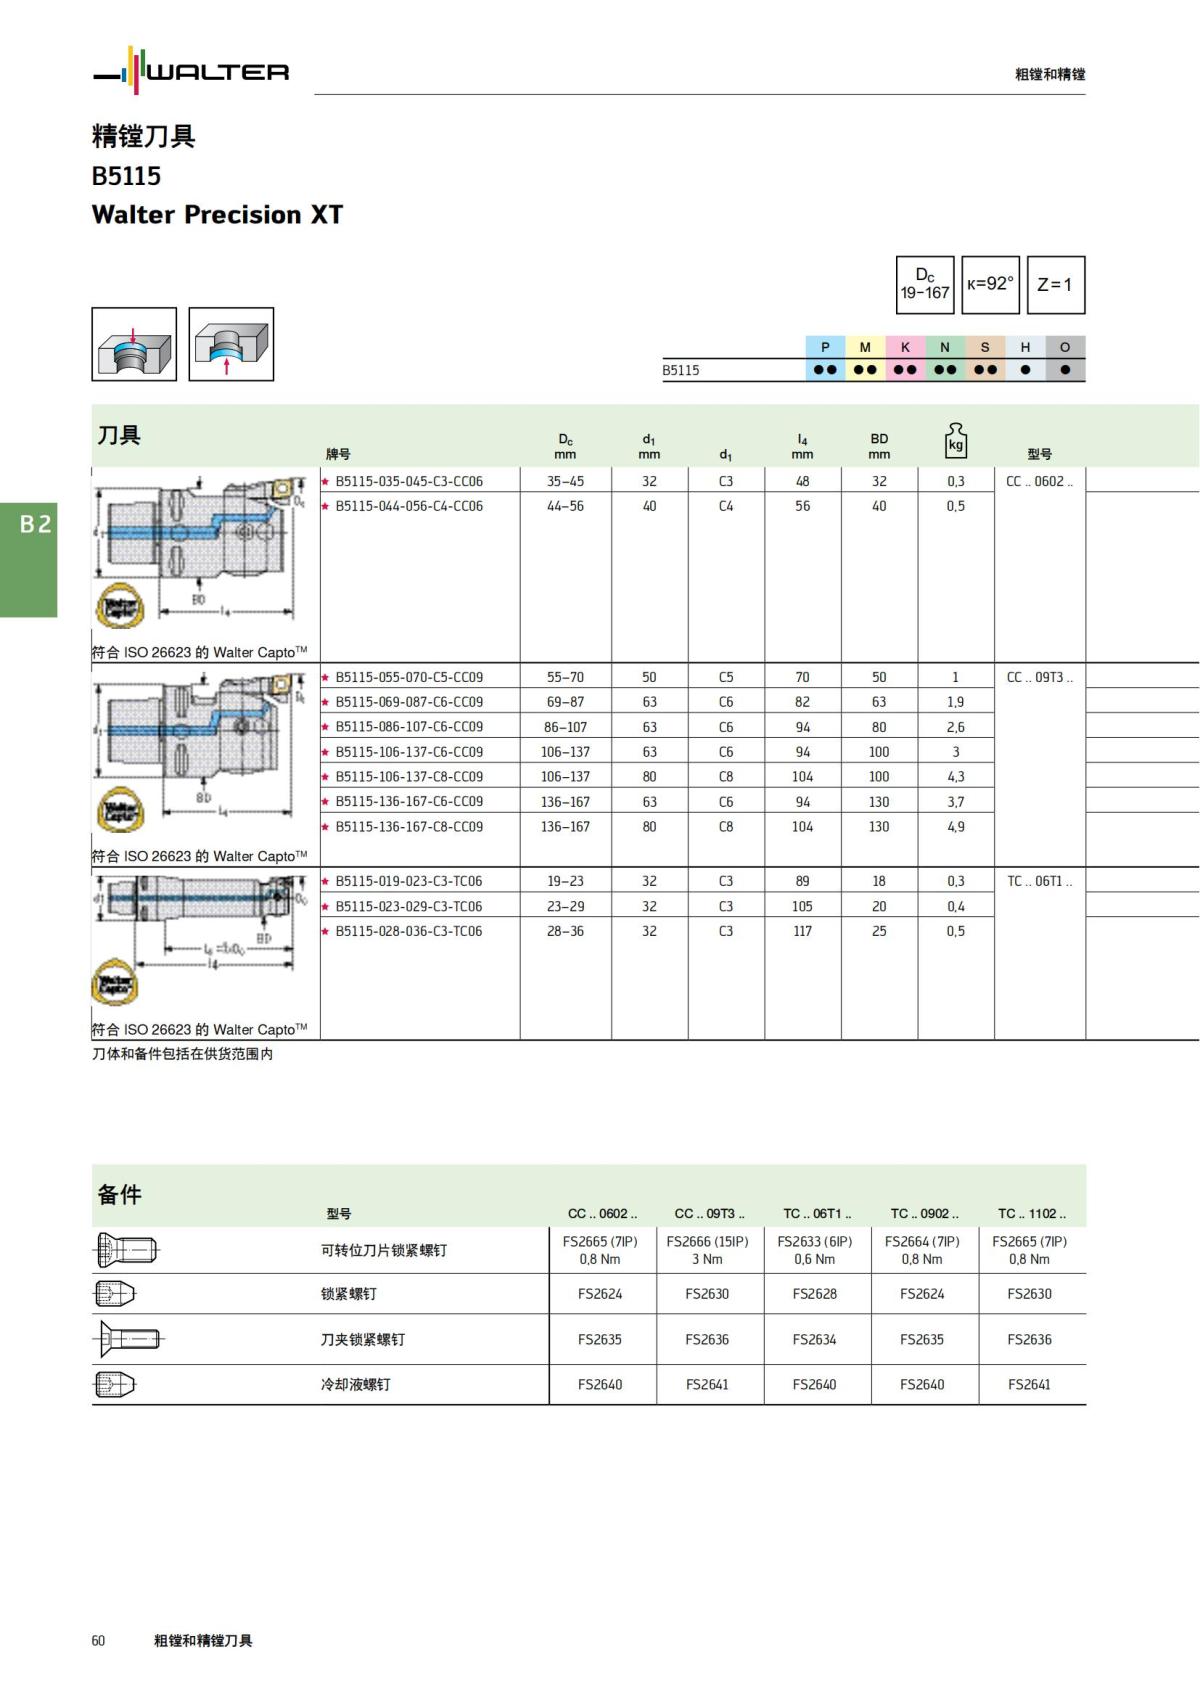Click the 牌号 column header
1200x1697 pixels.
338,454
